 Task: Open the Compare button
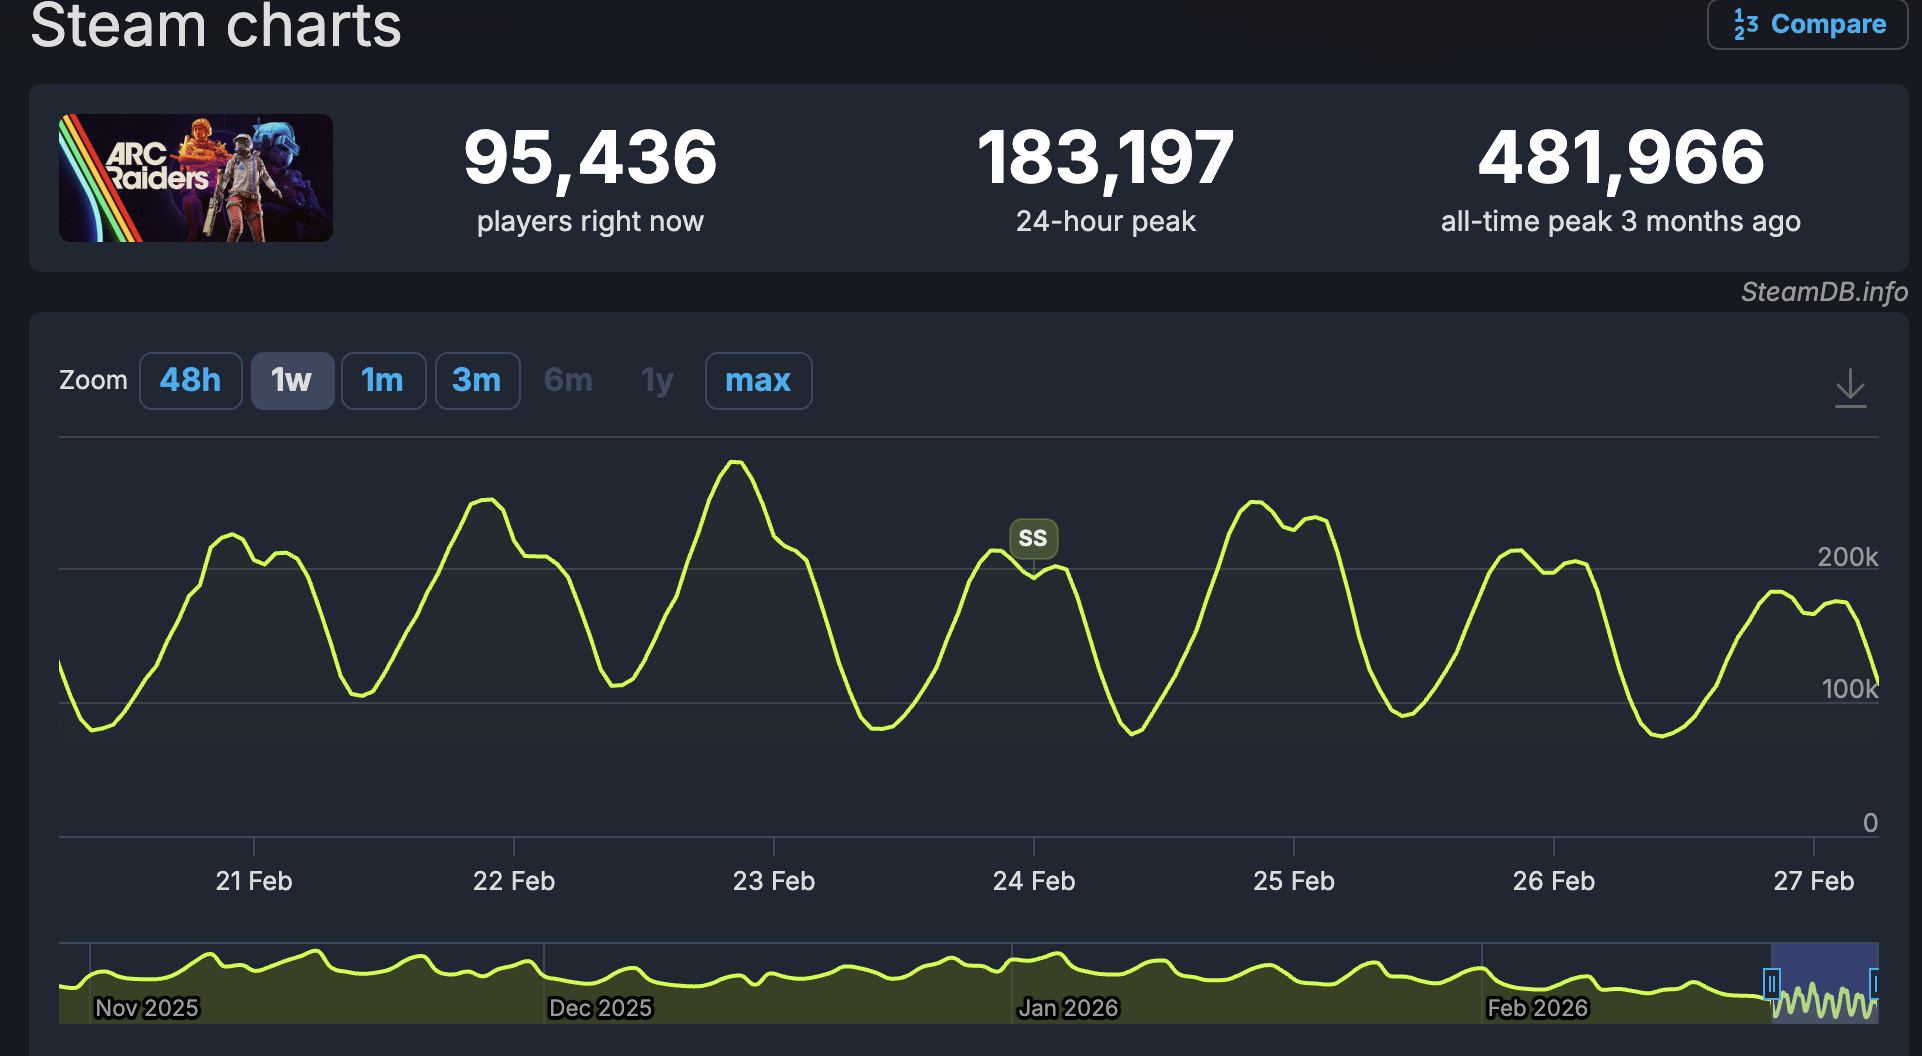[x=1808, y=24]
